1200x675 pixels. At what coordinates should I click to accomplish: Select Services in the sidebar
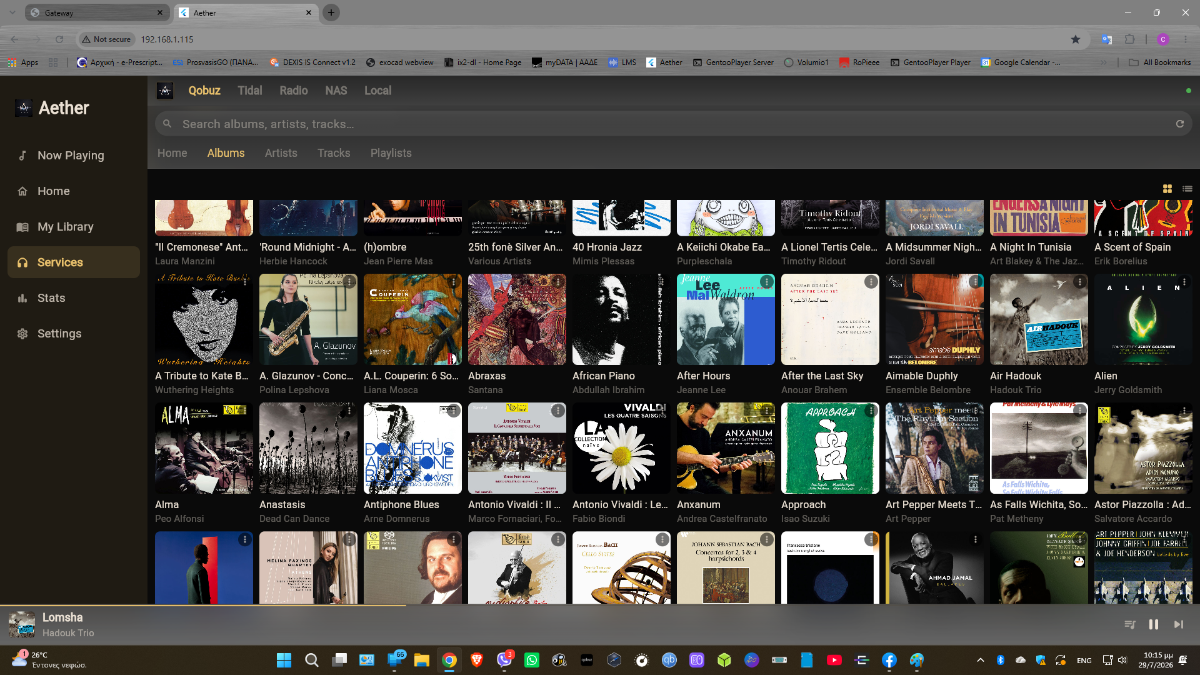click(72, 262)
